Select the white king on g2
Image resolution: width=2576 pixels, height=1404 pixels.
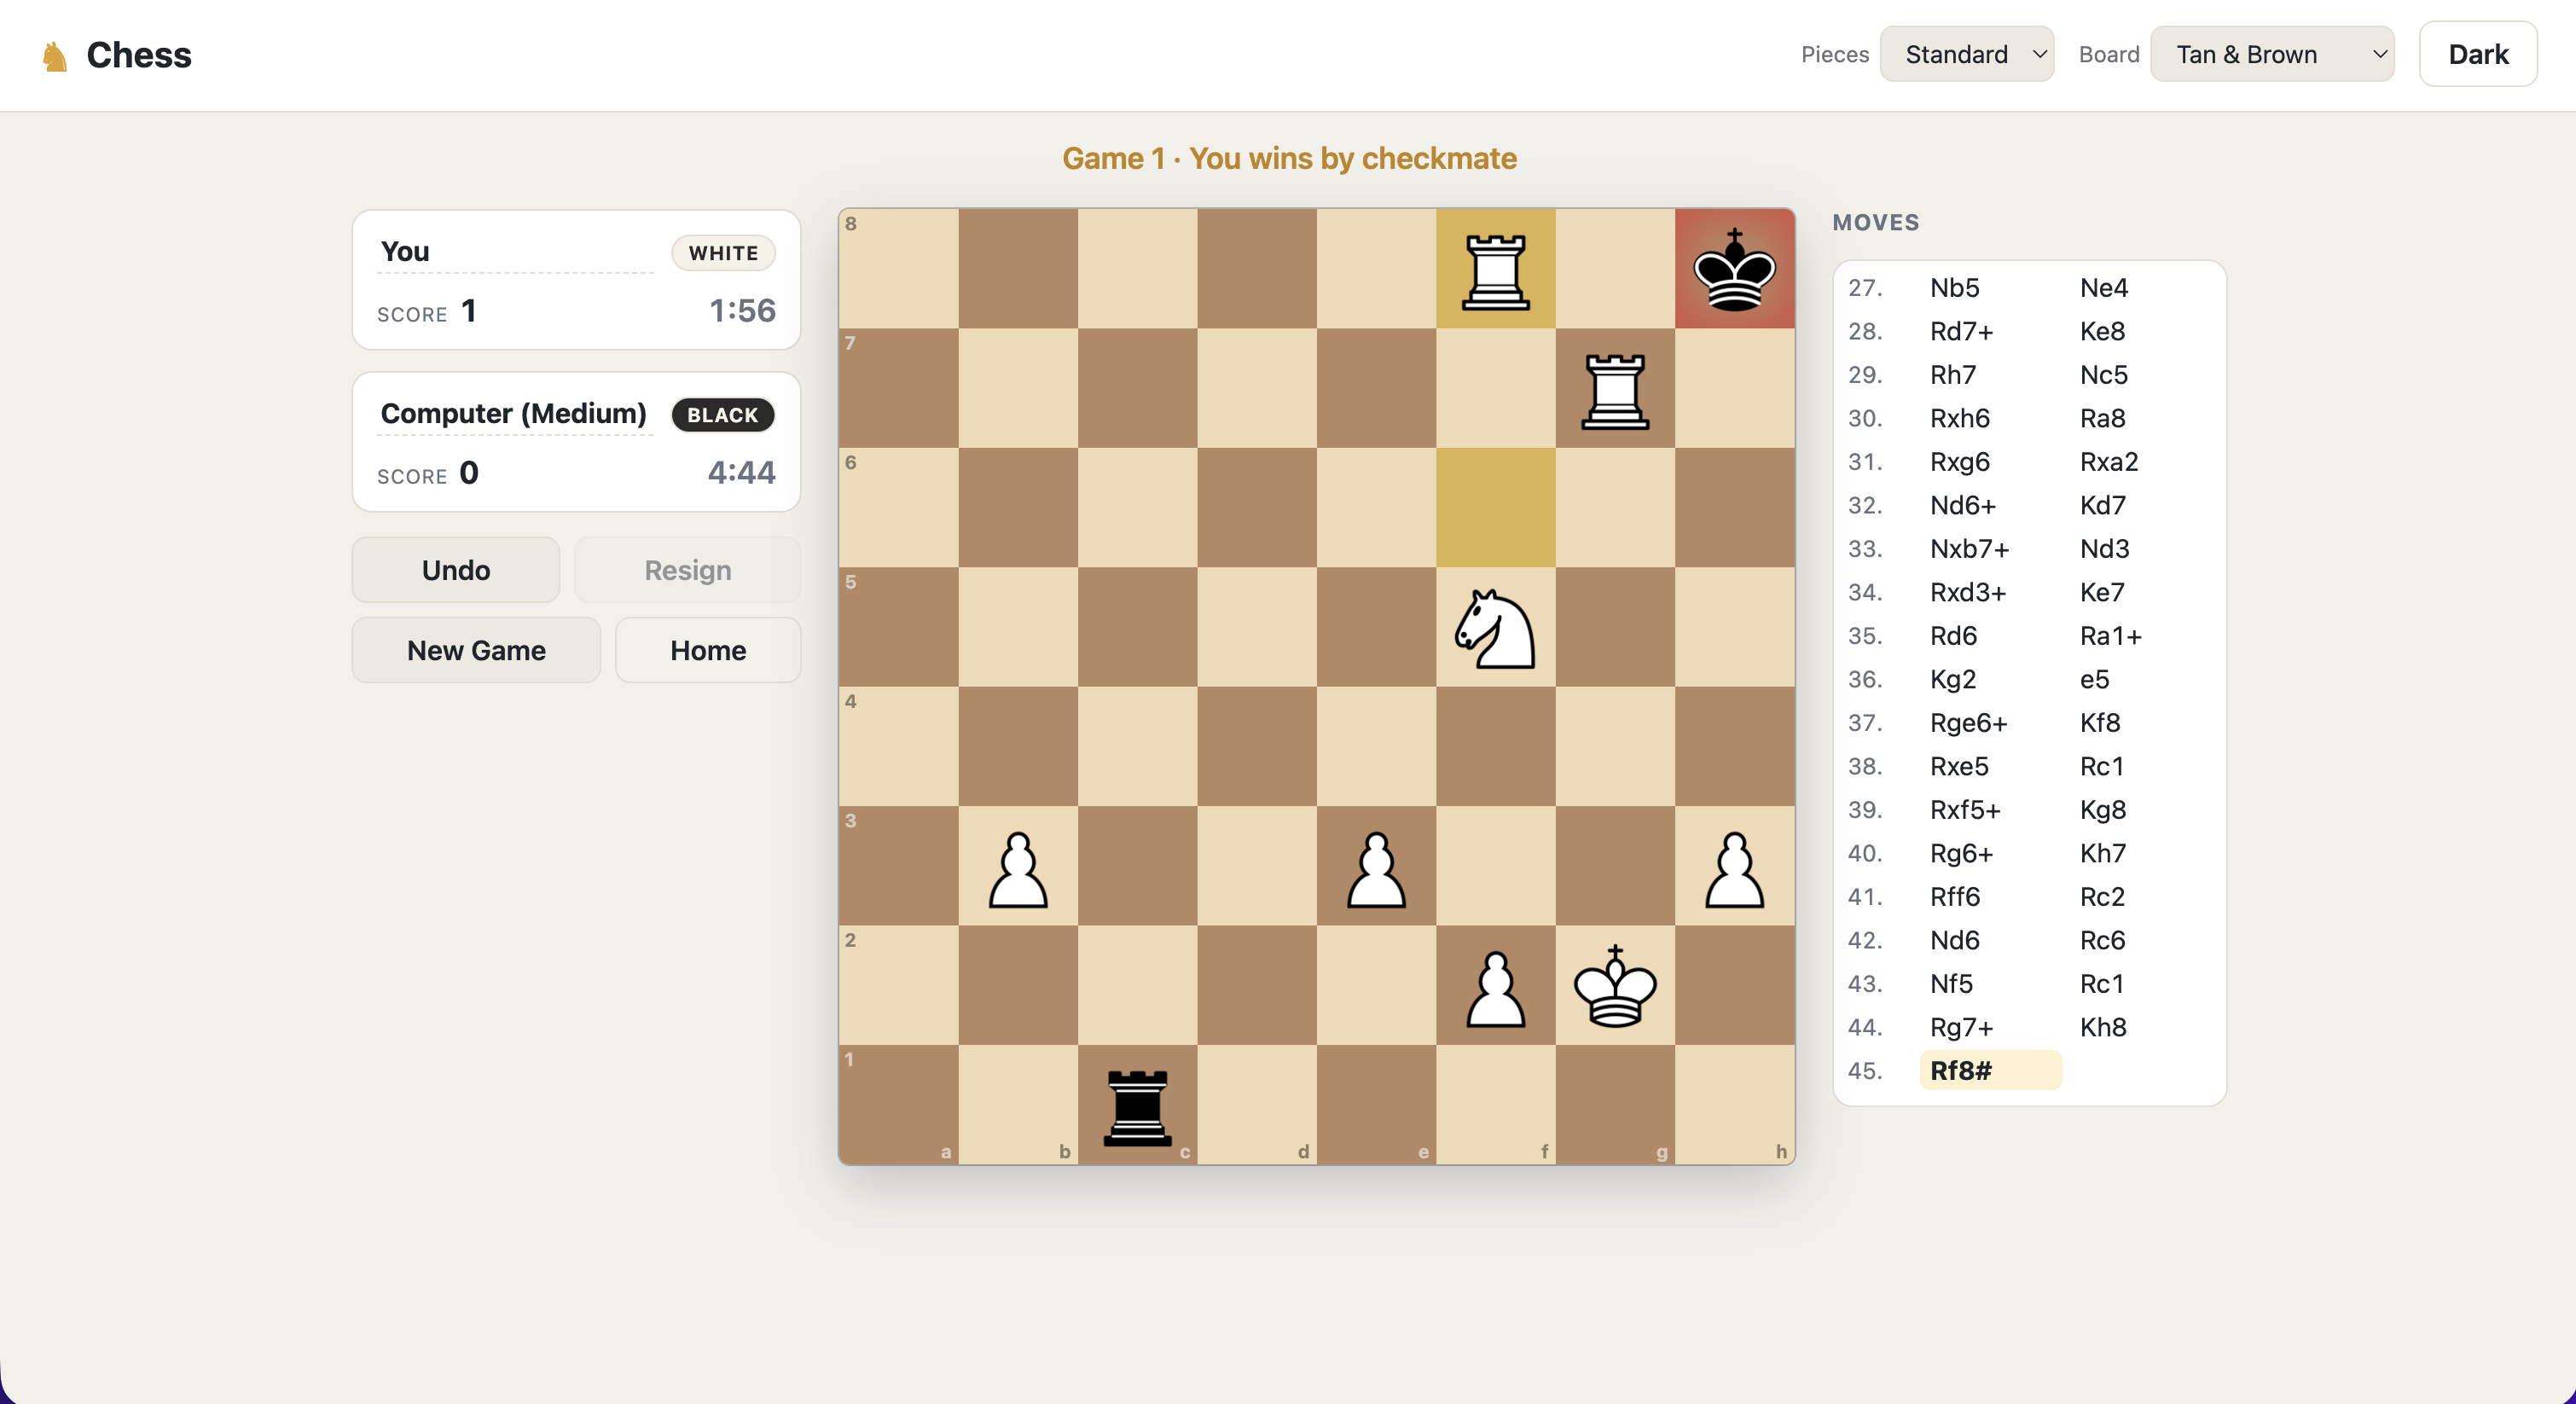[1615, 986]
